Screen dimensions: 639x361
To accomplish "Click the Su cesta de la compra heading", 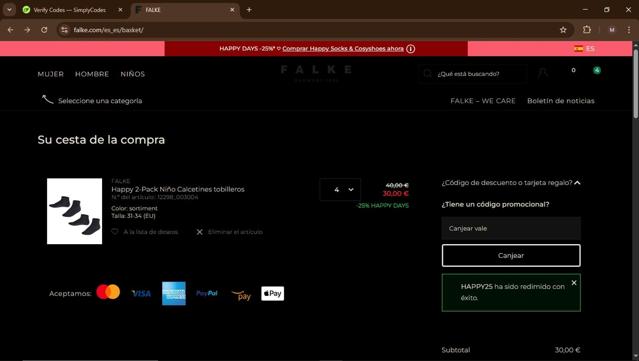I will tap(101, 140).
